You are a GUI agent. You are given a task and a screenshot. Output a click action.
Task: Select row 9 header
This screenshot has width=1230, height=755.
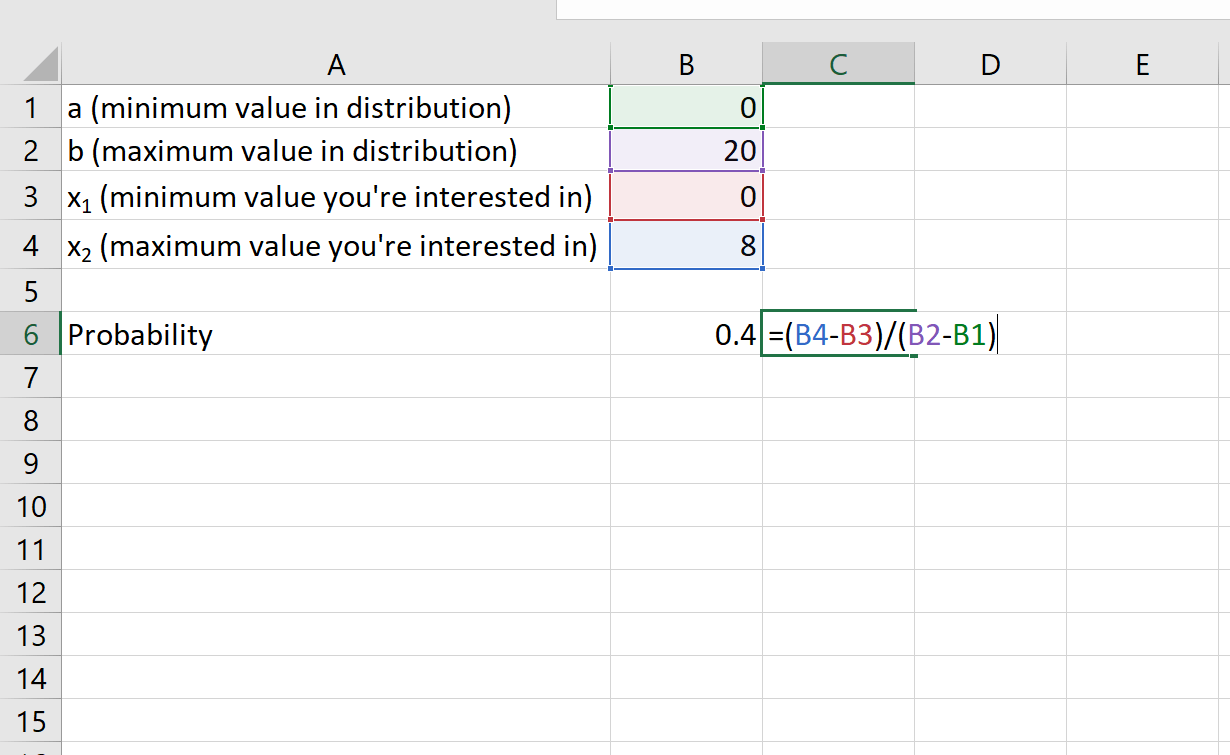point(31,463)
